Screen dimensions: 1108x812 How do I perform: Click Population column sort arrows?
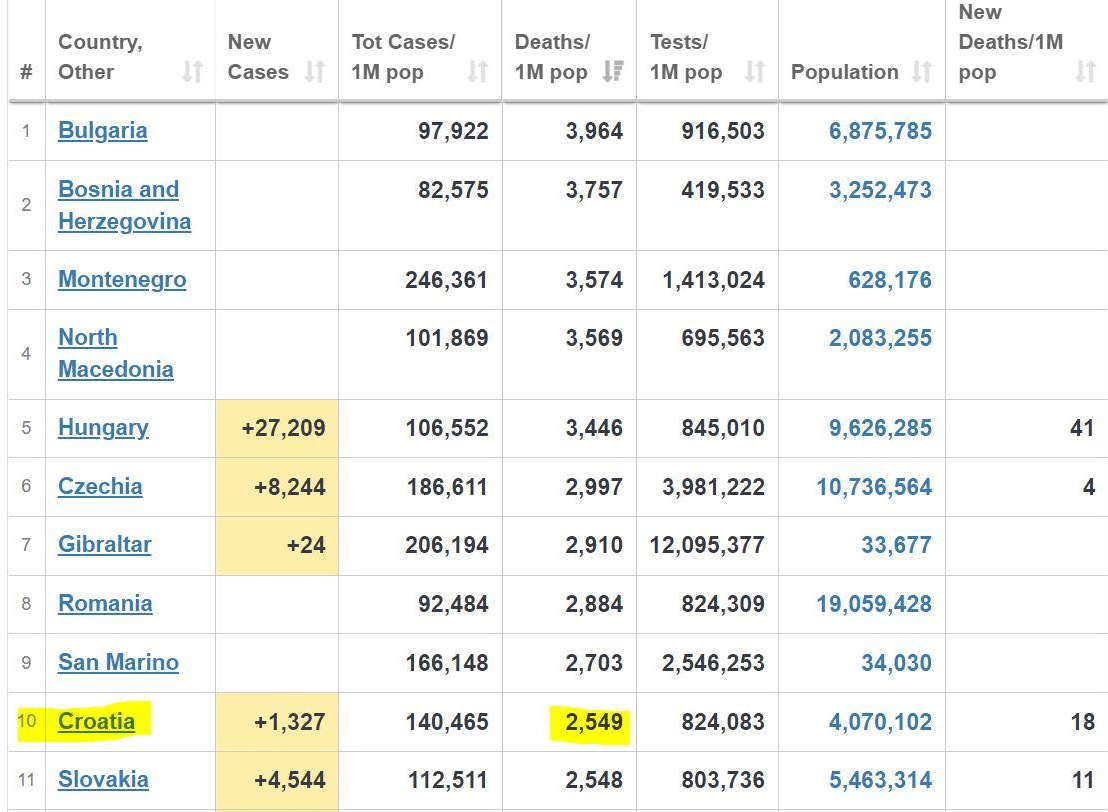922,72
